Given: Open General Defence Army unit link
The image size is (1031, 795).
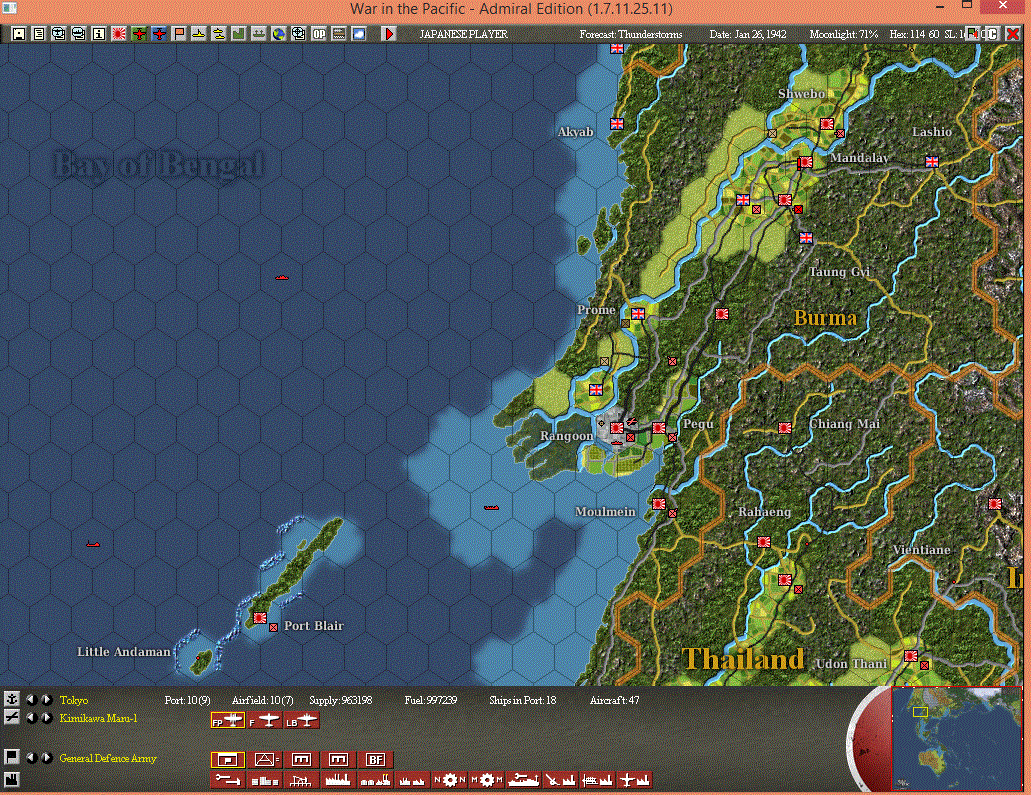Looking at the screenshot, I should [x=108, y=758].
